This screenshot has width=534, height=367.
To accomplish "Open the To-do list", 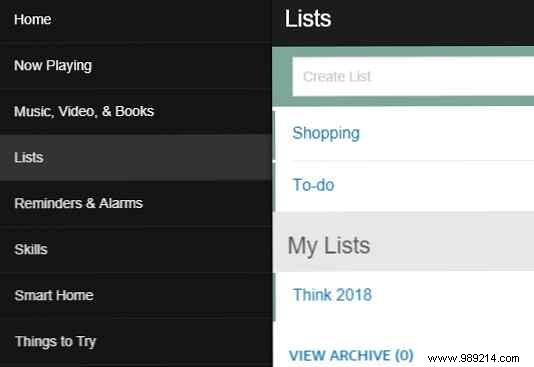I will click(313, 185).
